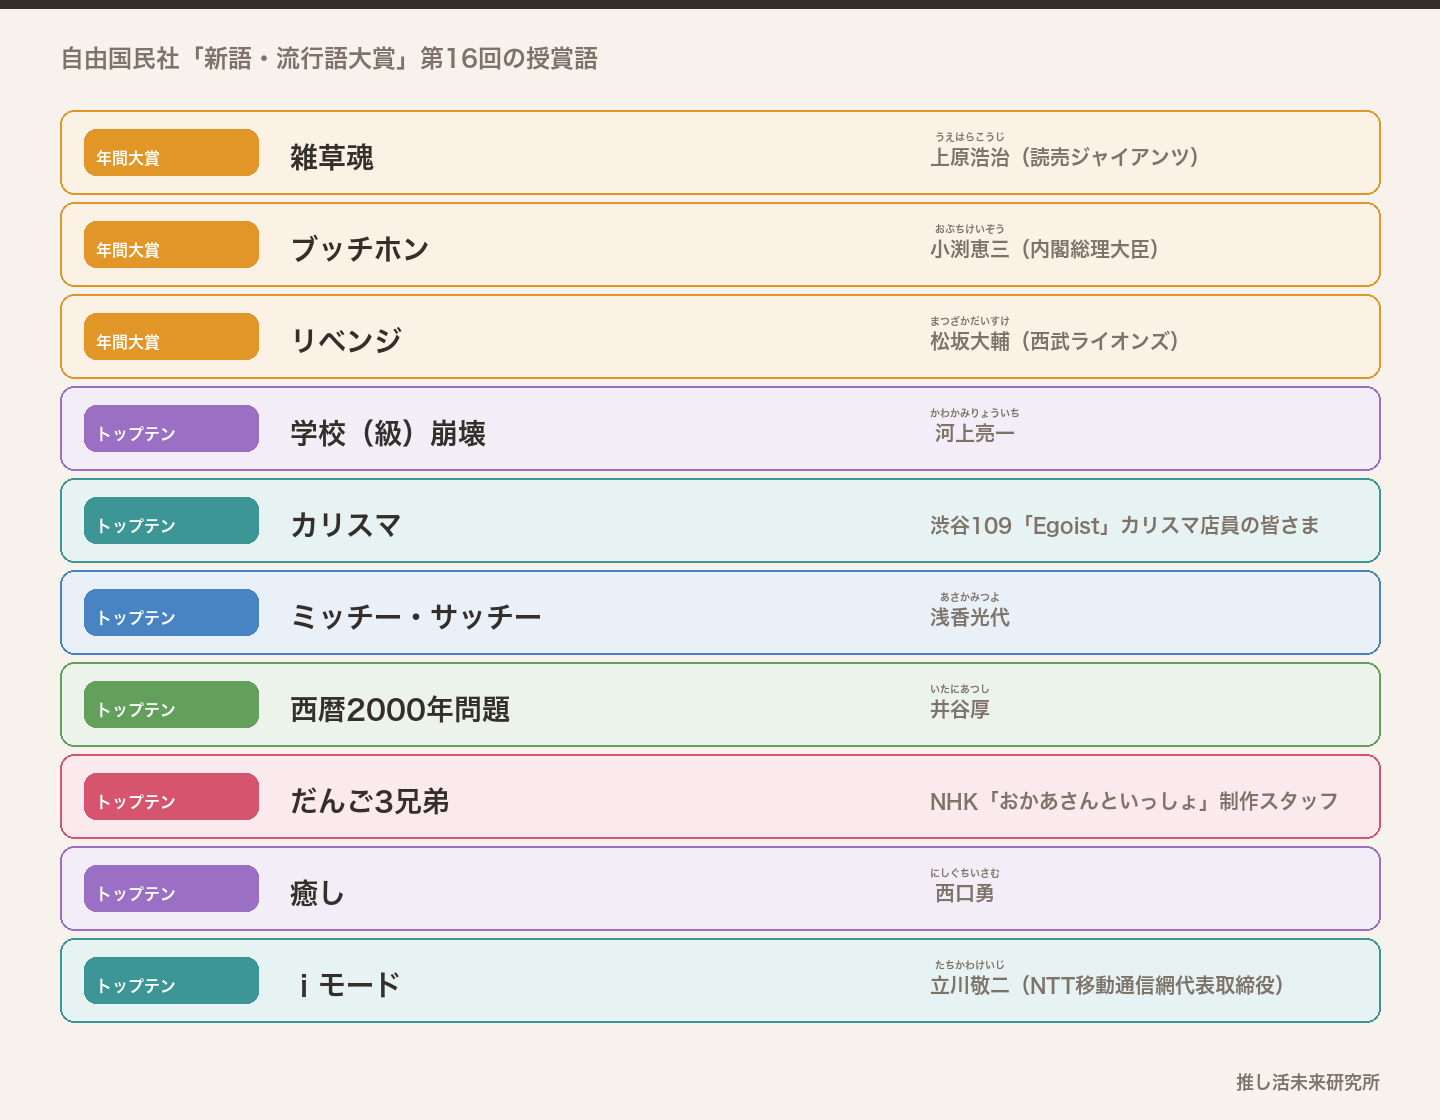Image resolution: width=1440 pixels, height=1120 pixels.
Task: Select winner 小渕恵三（内閣総理大臣）
Action: tap(1045, 249)
